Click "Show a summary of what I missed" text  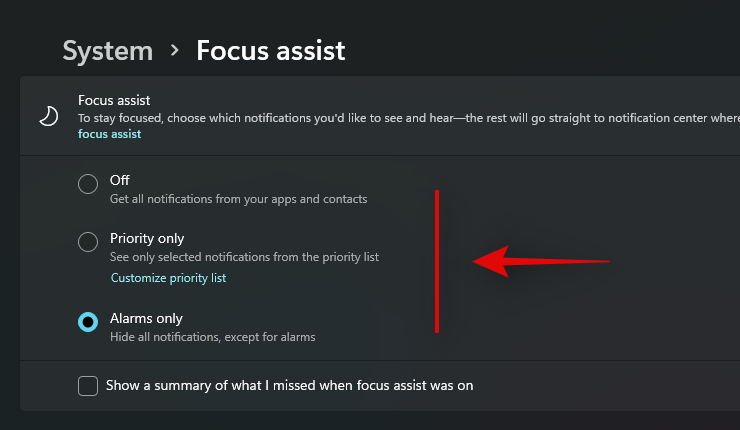289,385
